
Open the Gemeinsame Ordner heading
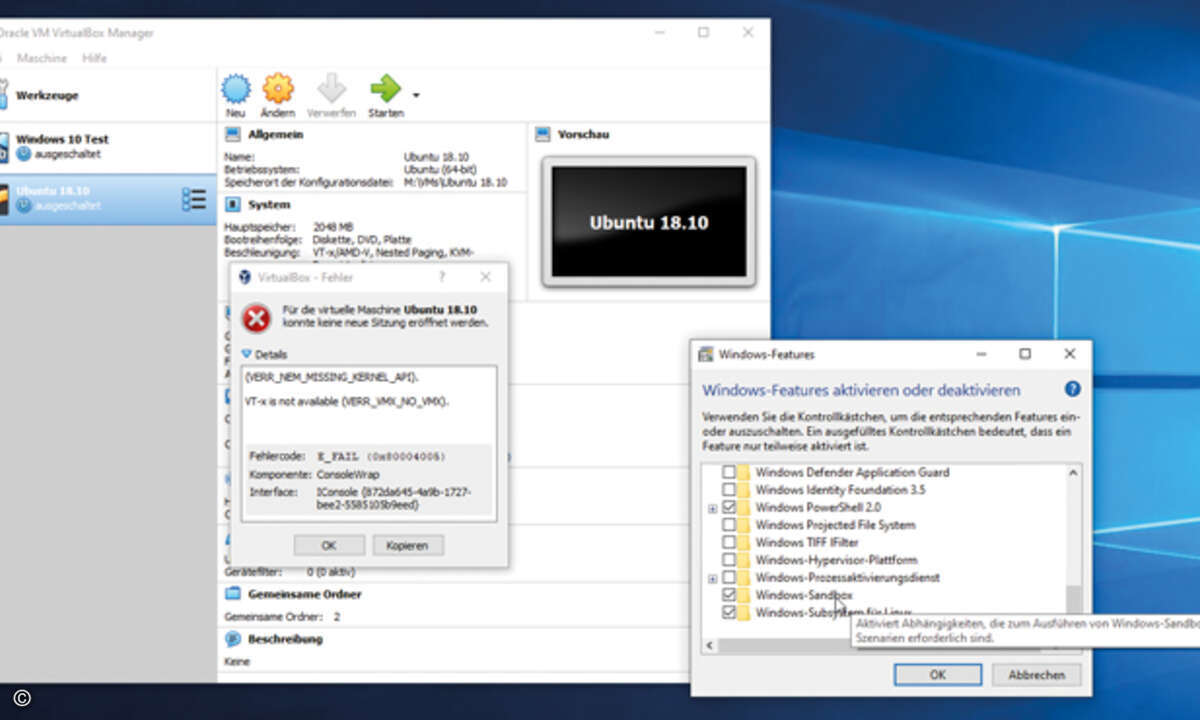pos(305,594)
